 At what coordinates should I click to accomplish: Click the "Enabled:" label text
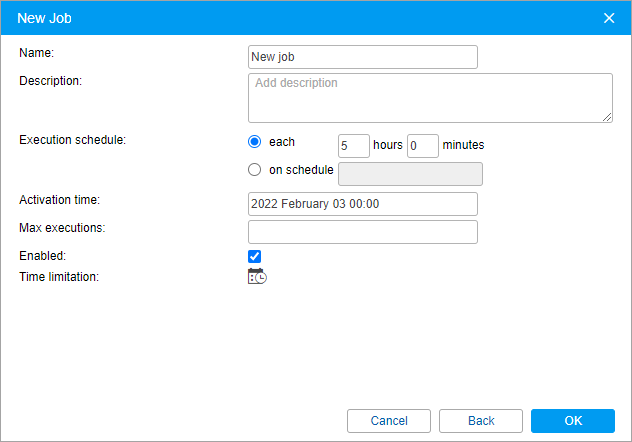pos(43,256)
